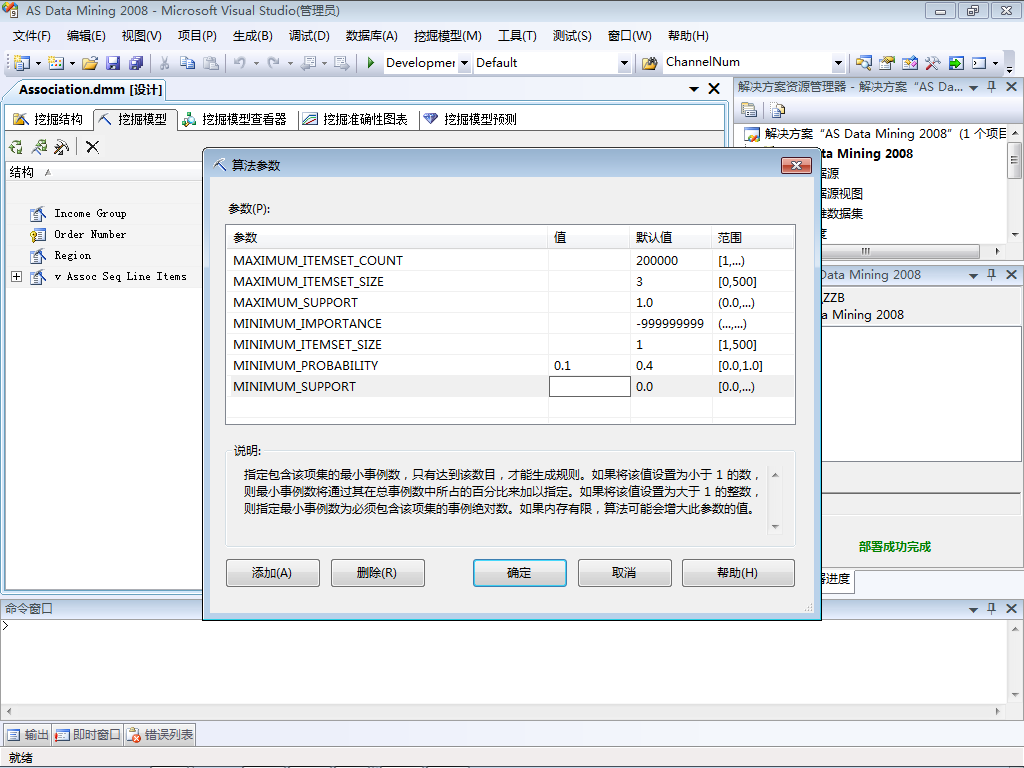Image resolution: width=1024 pixels, height=768 pixels.
Task: Click the 删除(R) button
Action: point(377,573)
